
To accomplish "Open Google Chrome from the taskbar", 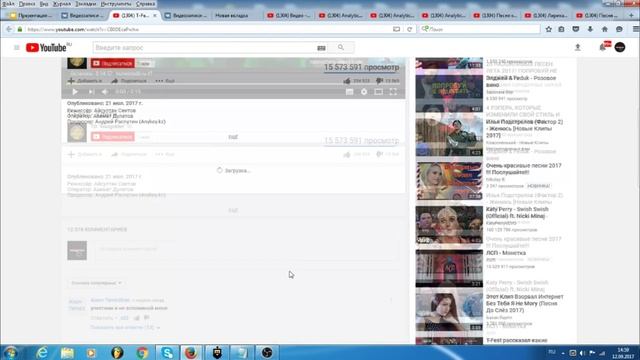I will point(142,352).
